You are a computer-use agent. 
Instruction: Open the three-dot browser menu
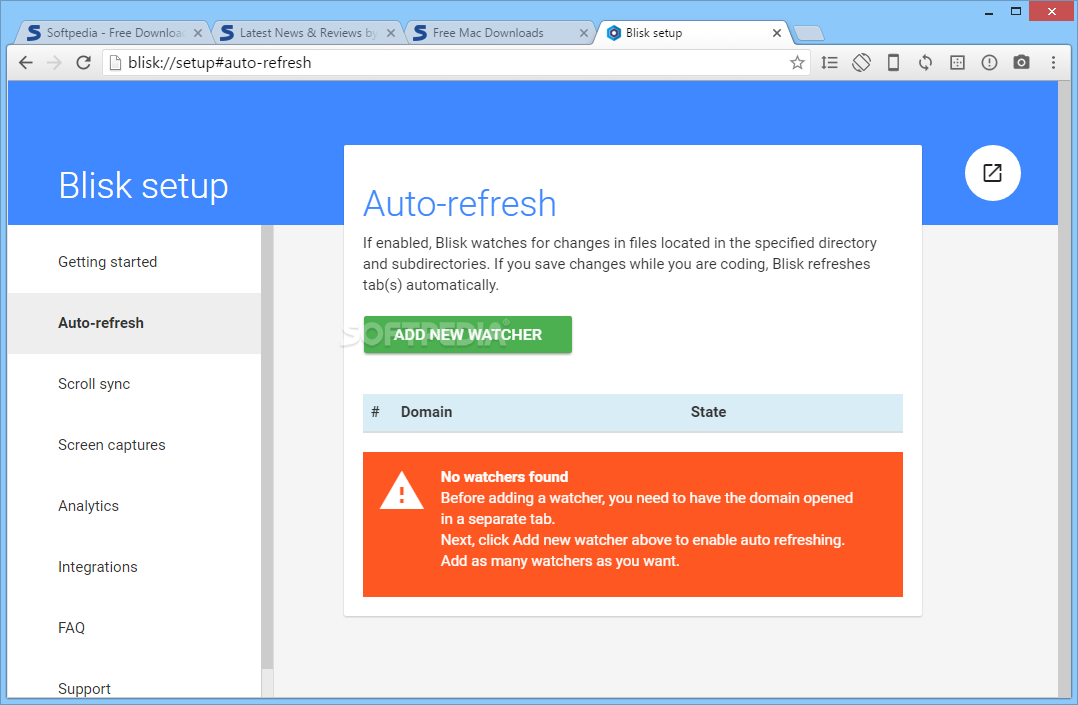[x=1053, y=63]
